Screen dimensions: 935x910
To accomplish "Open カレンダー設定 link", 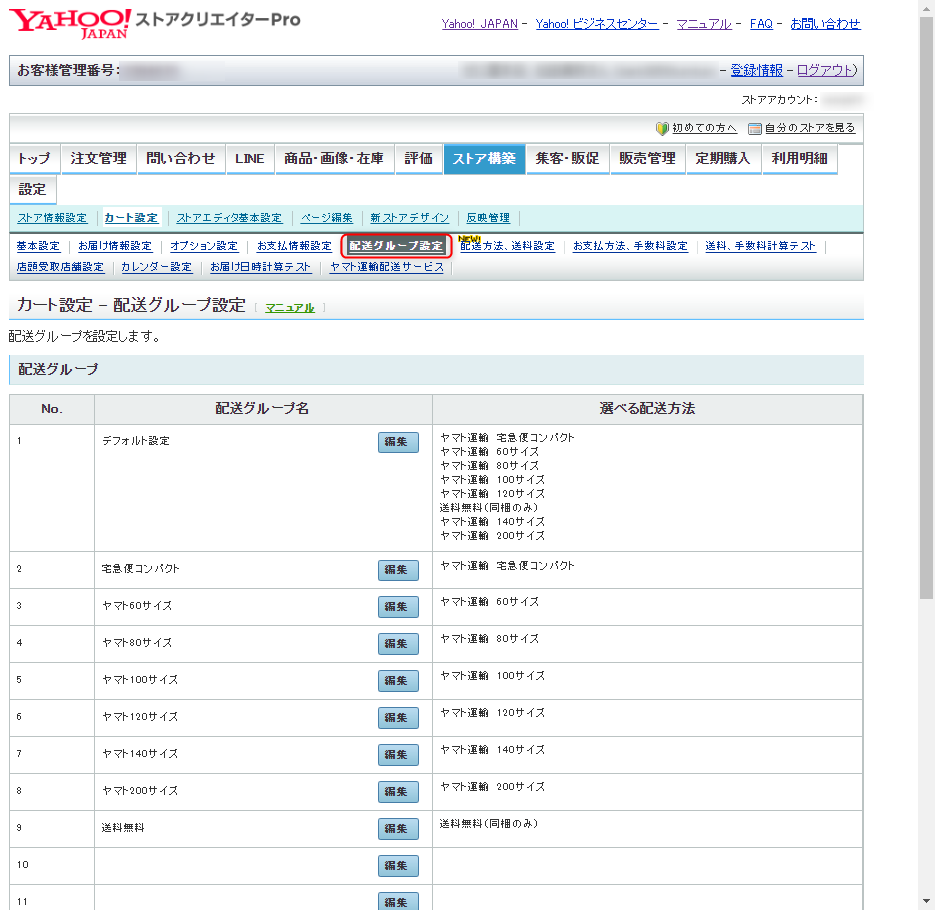I will (157, 267).
